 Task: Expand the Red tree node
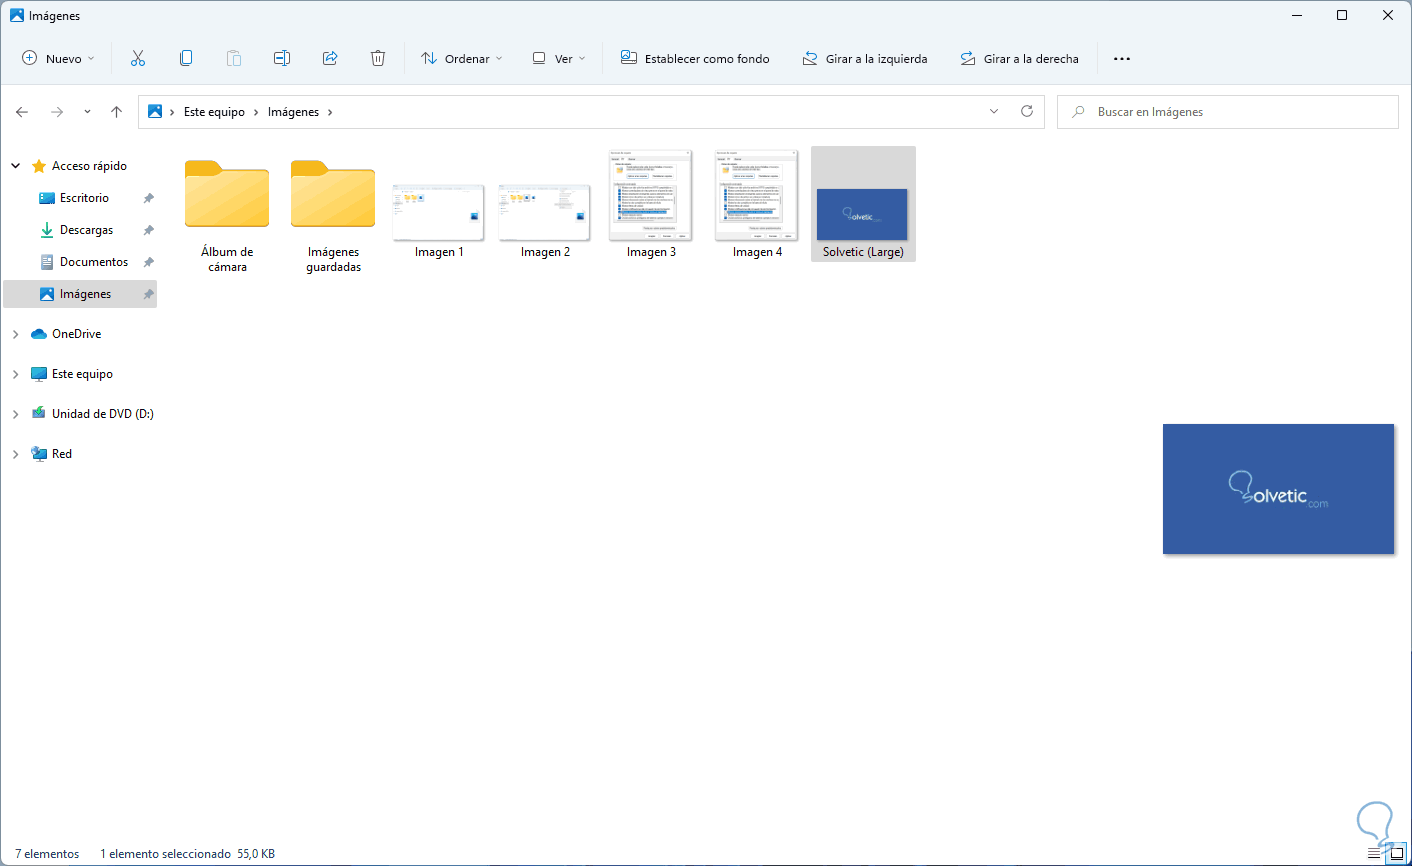(16, 454)
